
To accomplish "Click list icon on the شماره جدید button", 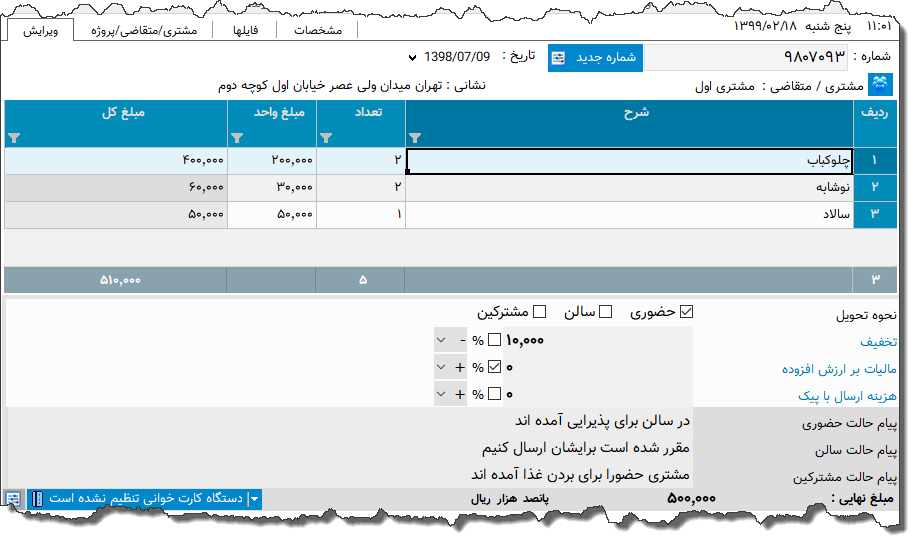I will click(558, 58).
